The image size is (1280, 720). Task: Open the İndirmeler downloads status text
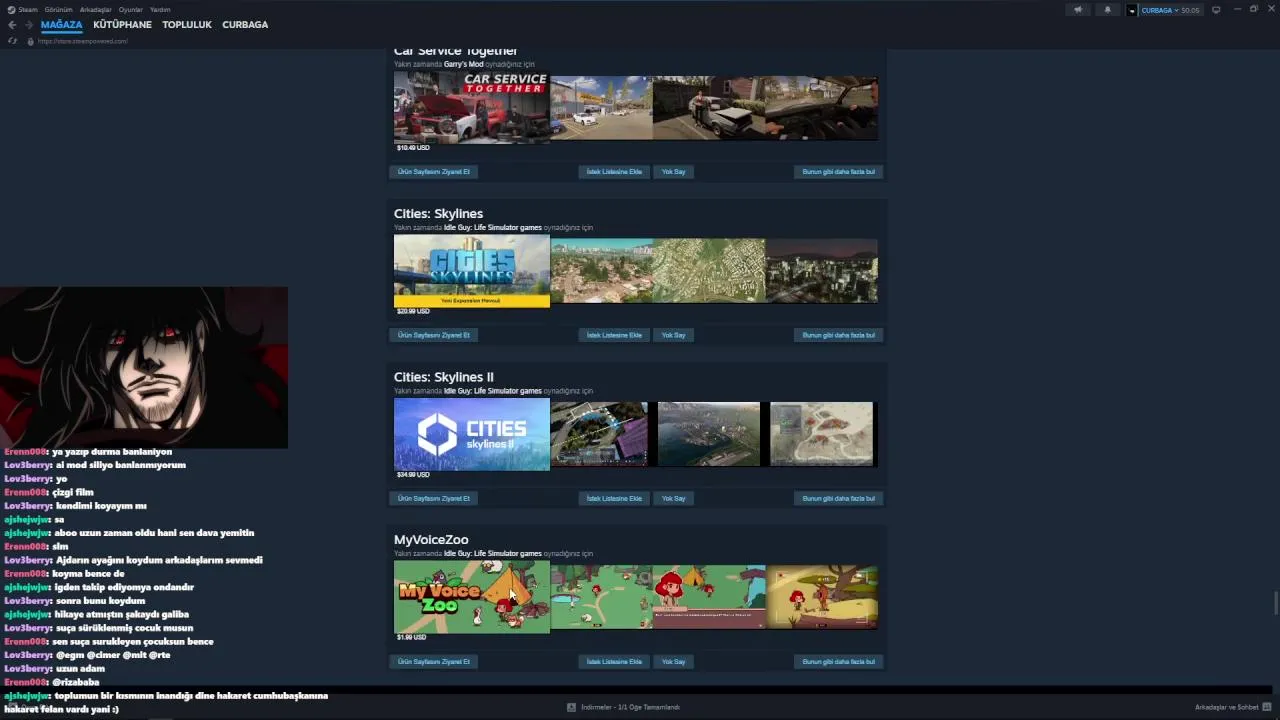(630, 707)
